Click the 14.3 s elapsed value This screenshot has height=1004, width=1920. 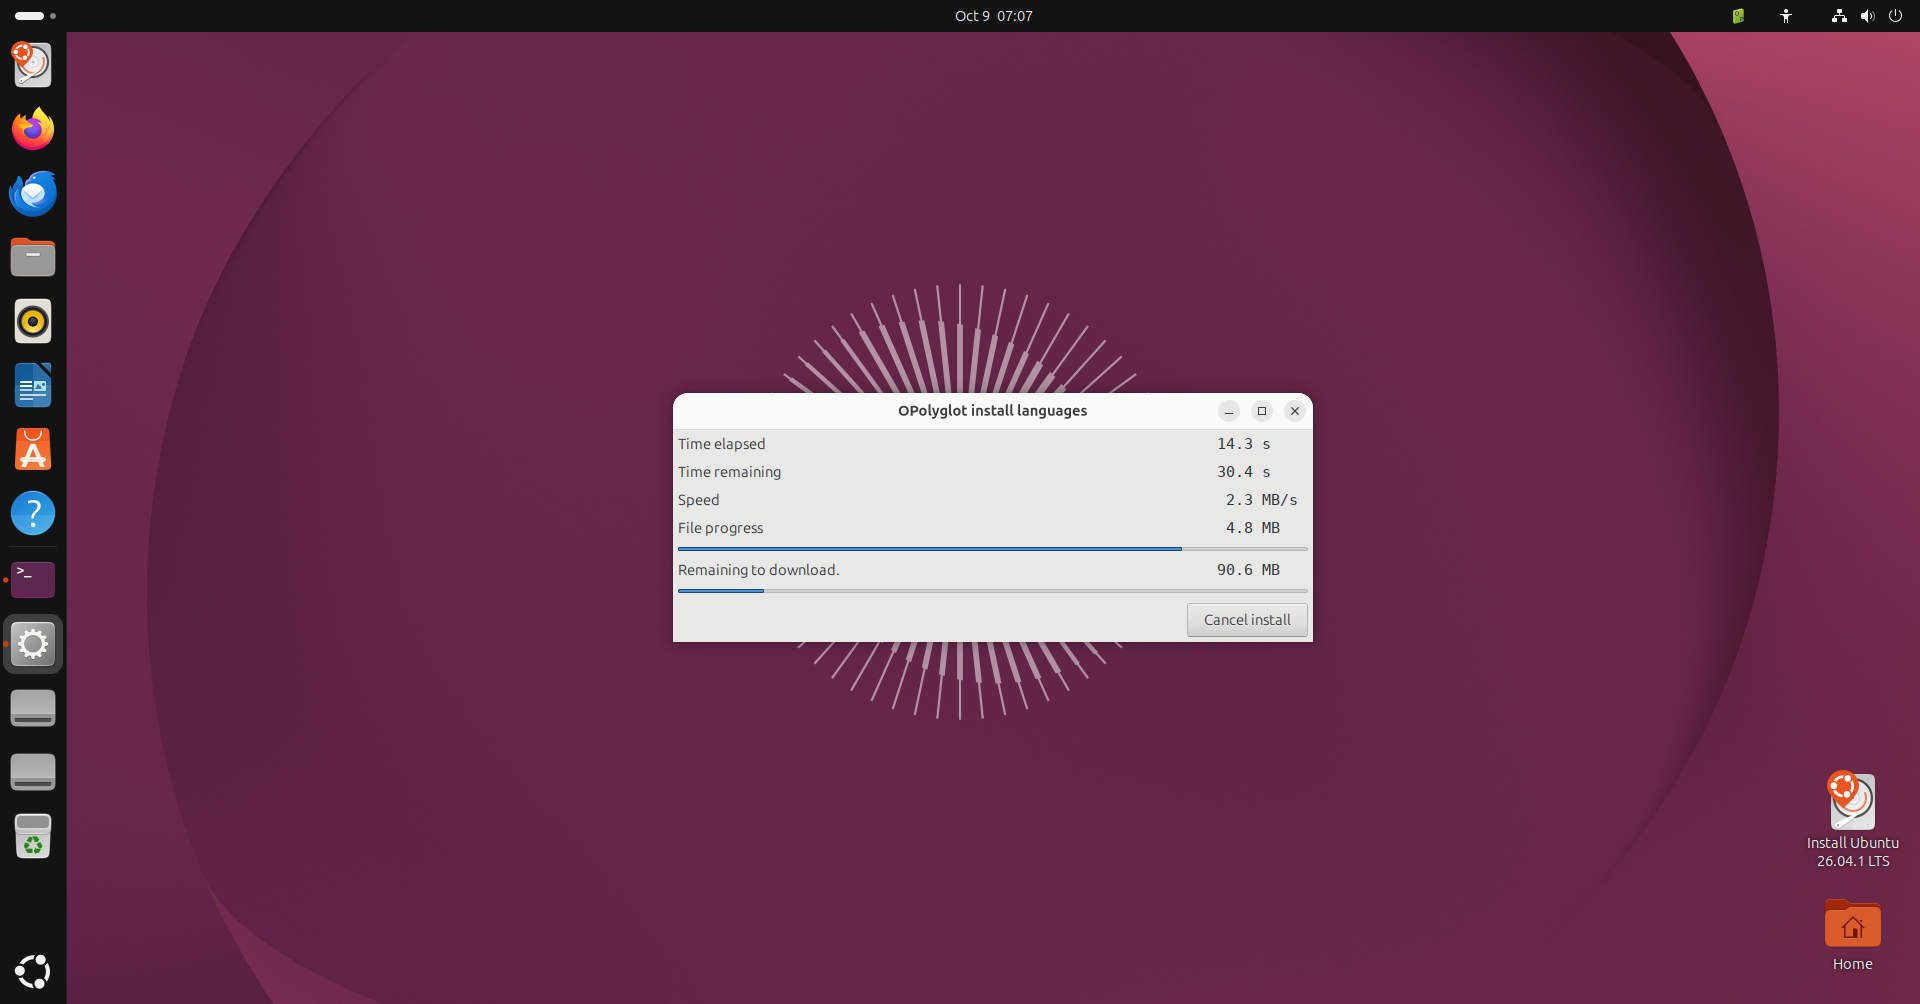click(x=1243, y=444)
